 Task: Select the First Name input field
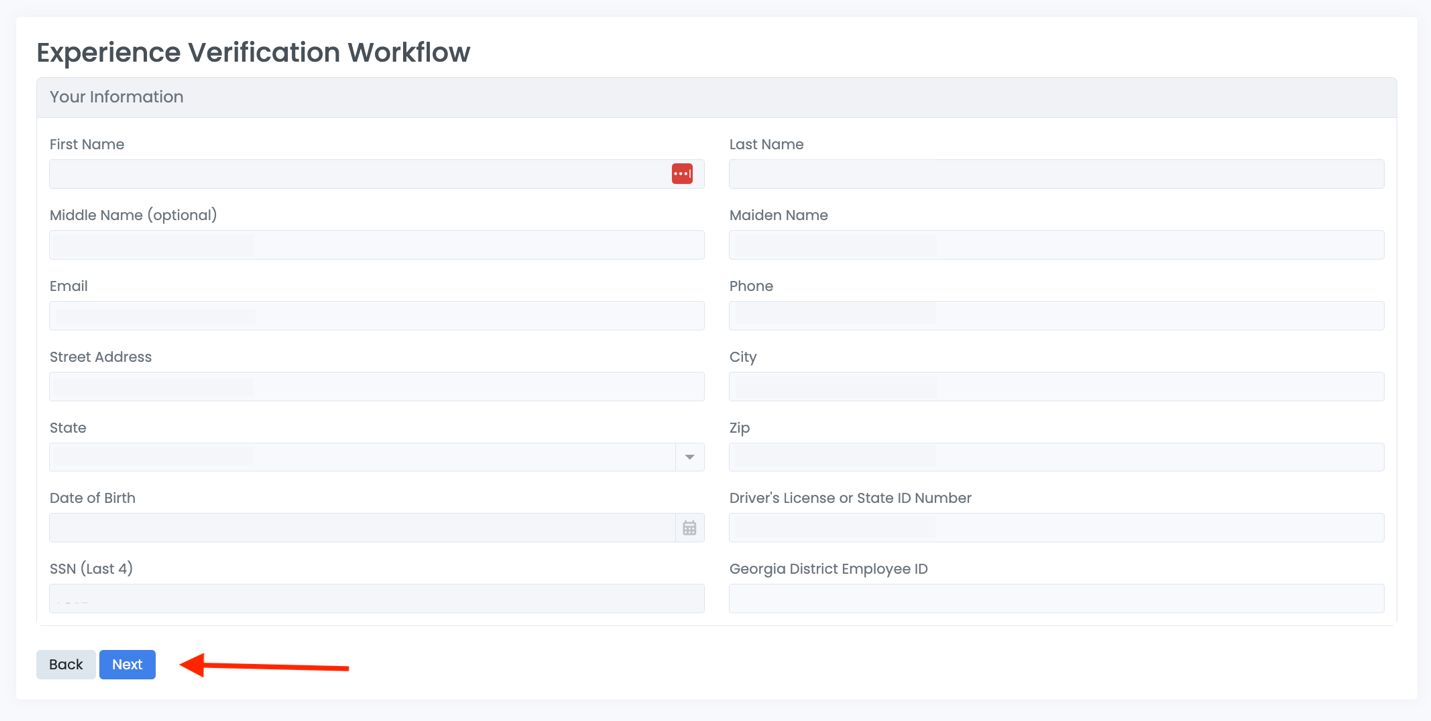tap(350, 173)
